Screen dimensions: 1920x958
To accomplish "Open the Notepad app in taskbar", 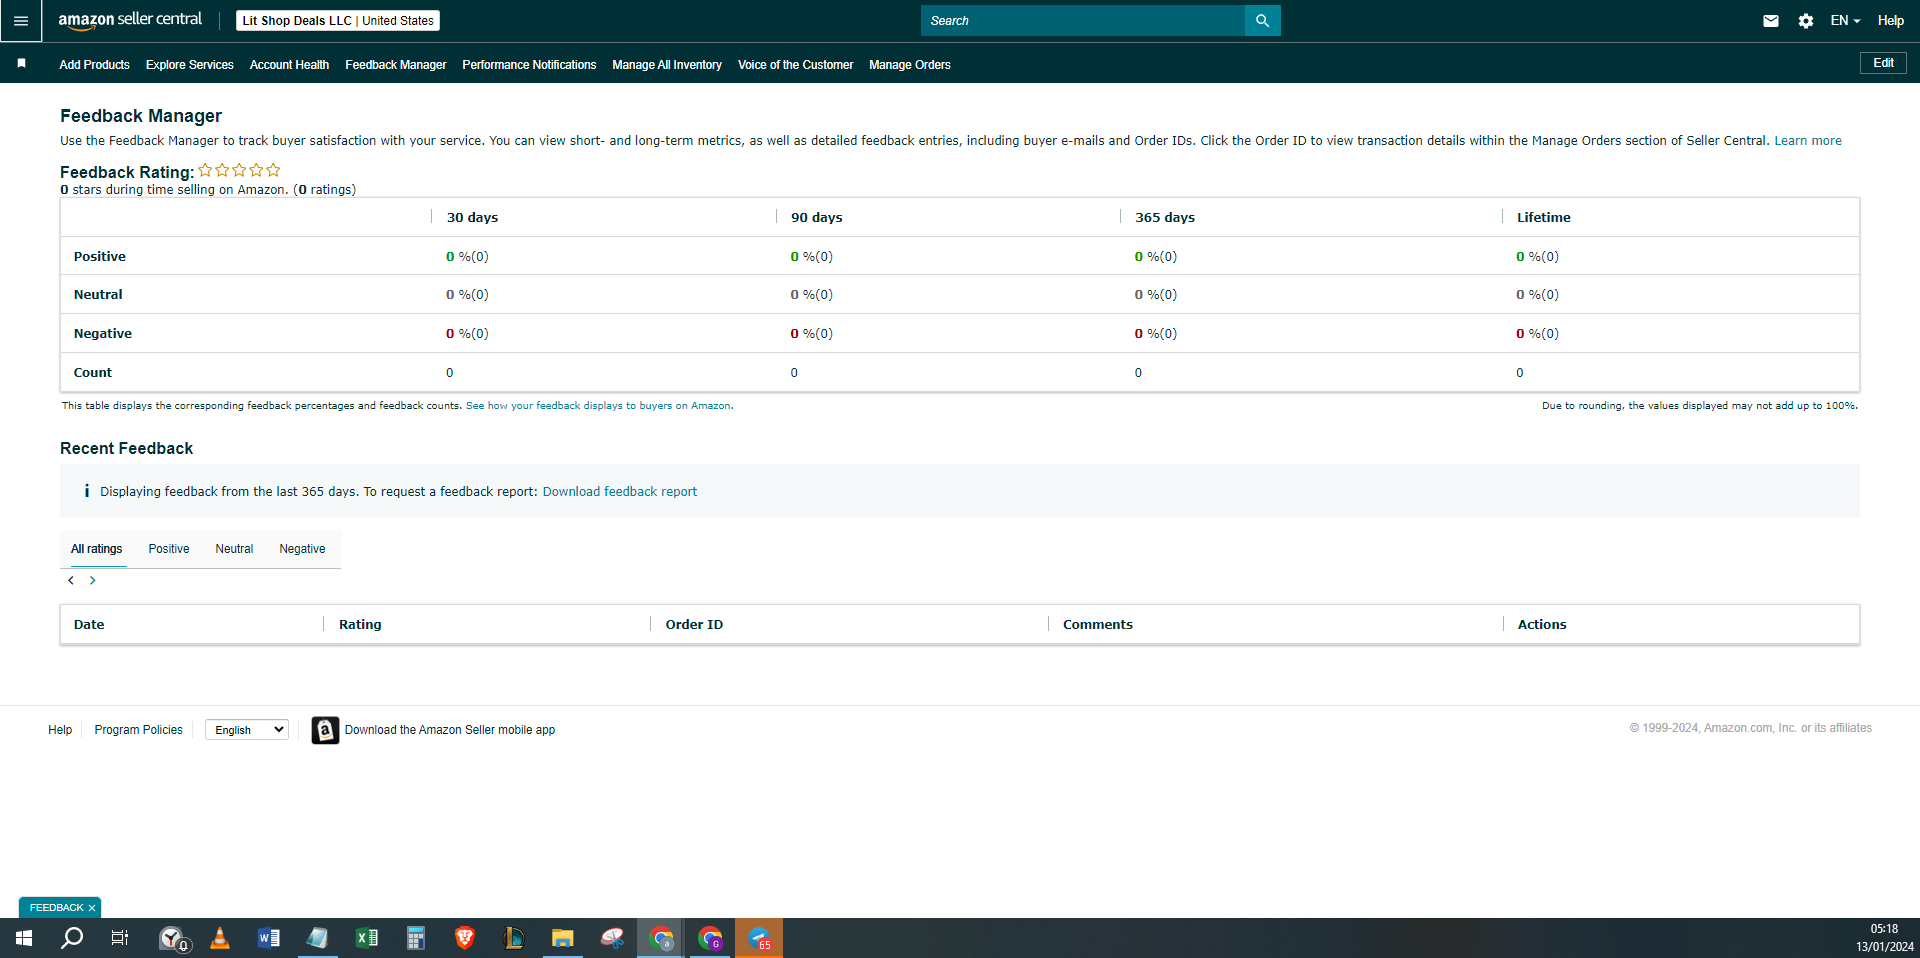I will pyautogui.click(x=318, y=938).
